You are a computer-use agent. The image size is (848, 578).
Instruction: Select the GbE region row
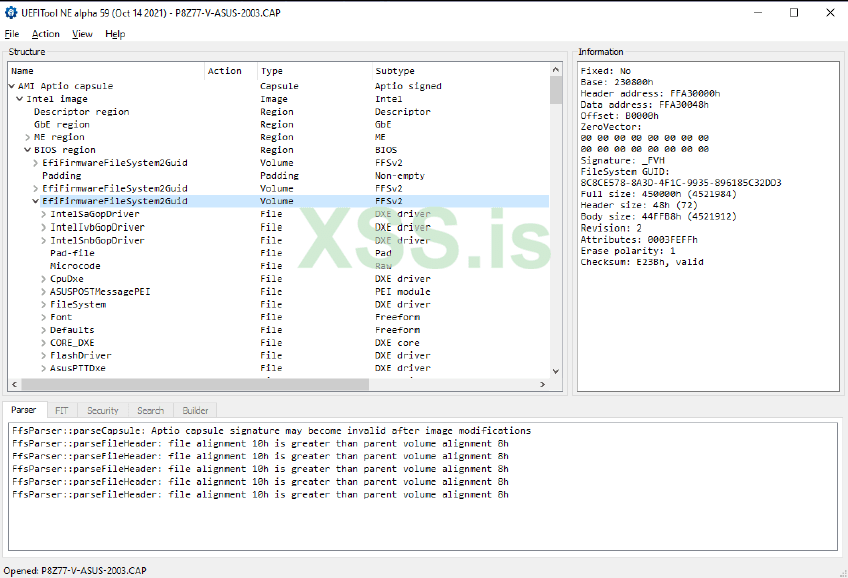[279, 124]
